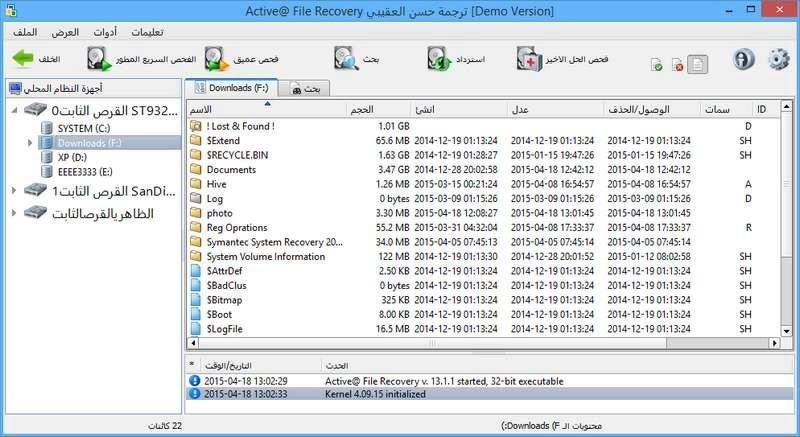Click the $Bitmap file icon
The height and width of the screenshot is (437, 800).
tap(195, 300)
